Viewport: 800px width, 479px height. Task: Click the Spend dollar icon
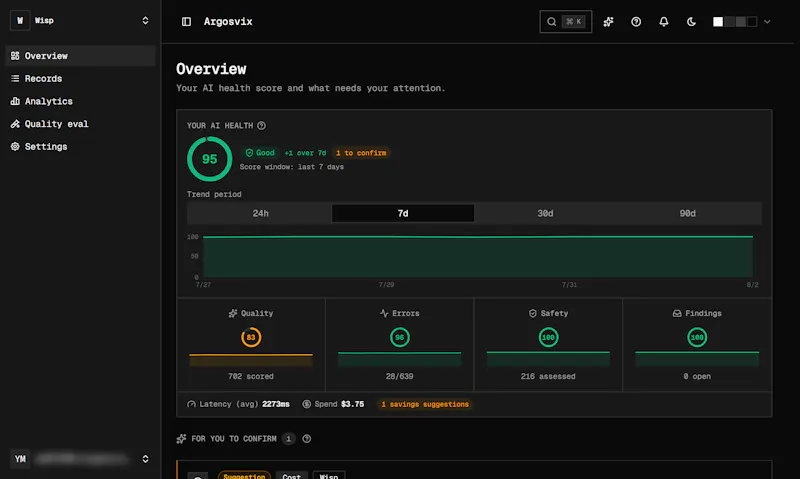[306, 404]
